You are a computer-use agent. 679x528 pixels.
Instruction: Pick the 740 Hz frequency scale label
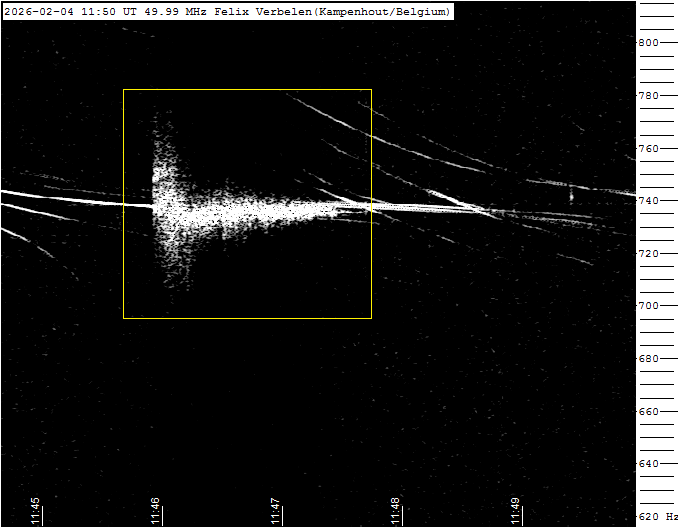coord(649,201)
